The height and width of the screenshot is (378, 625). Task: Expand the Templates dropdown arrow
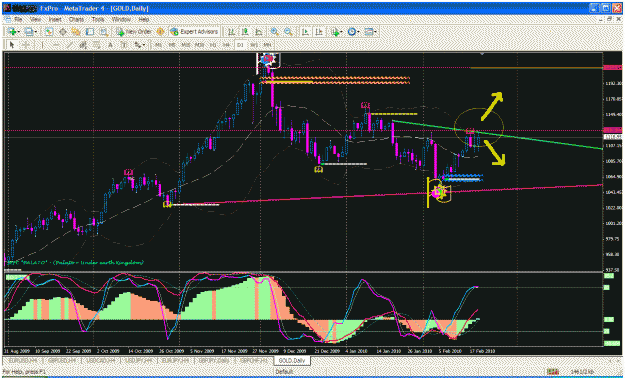(375, 32)
